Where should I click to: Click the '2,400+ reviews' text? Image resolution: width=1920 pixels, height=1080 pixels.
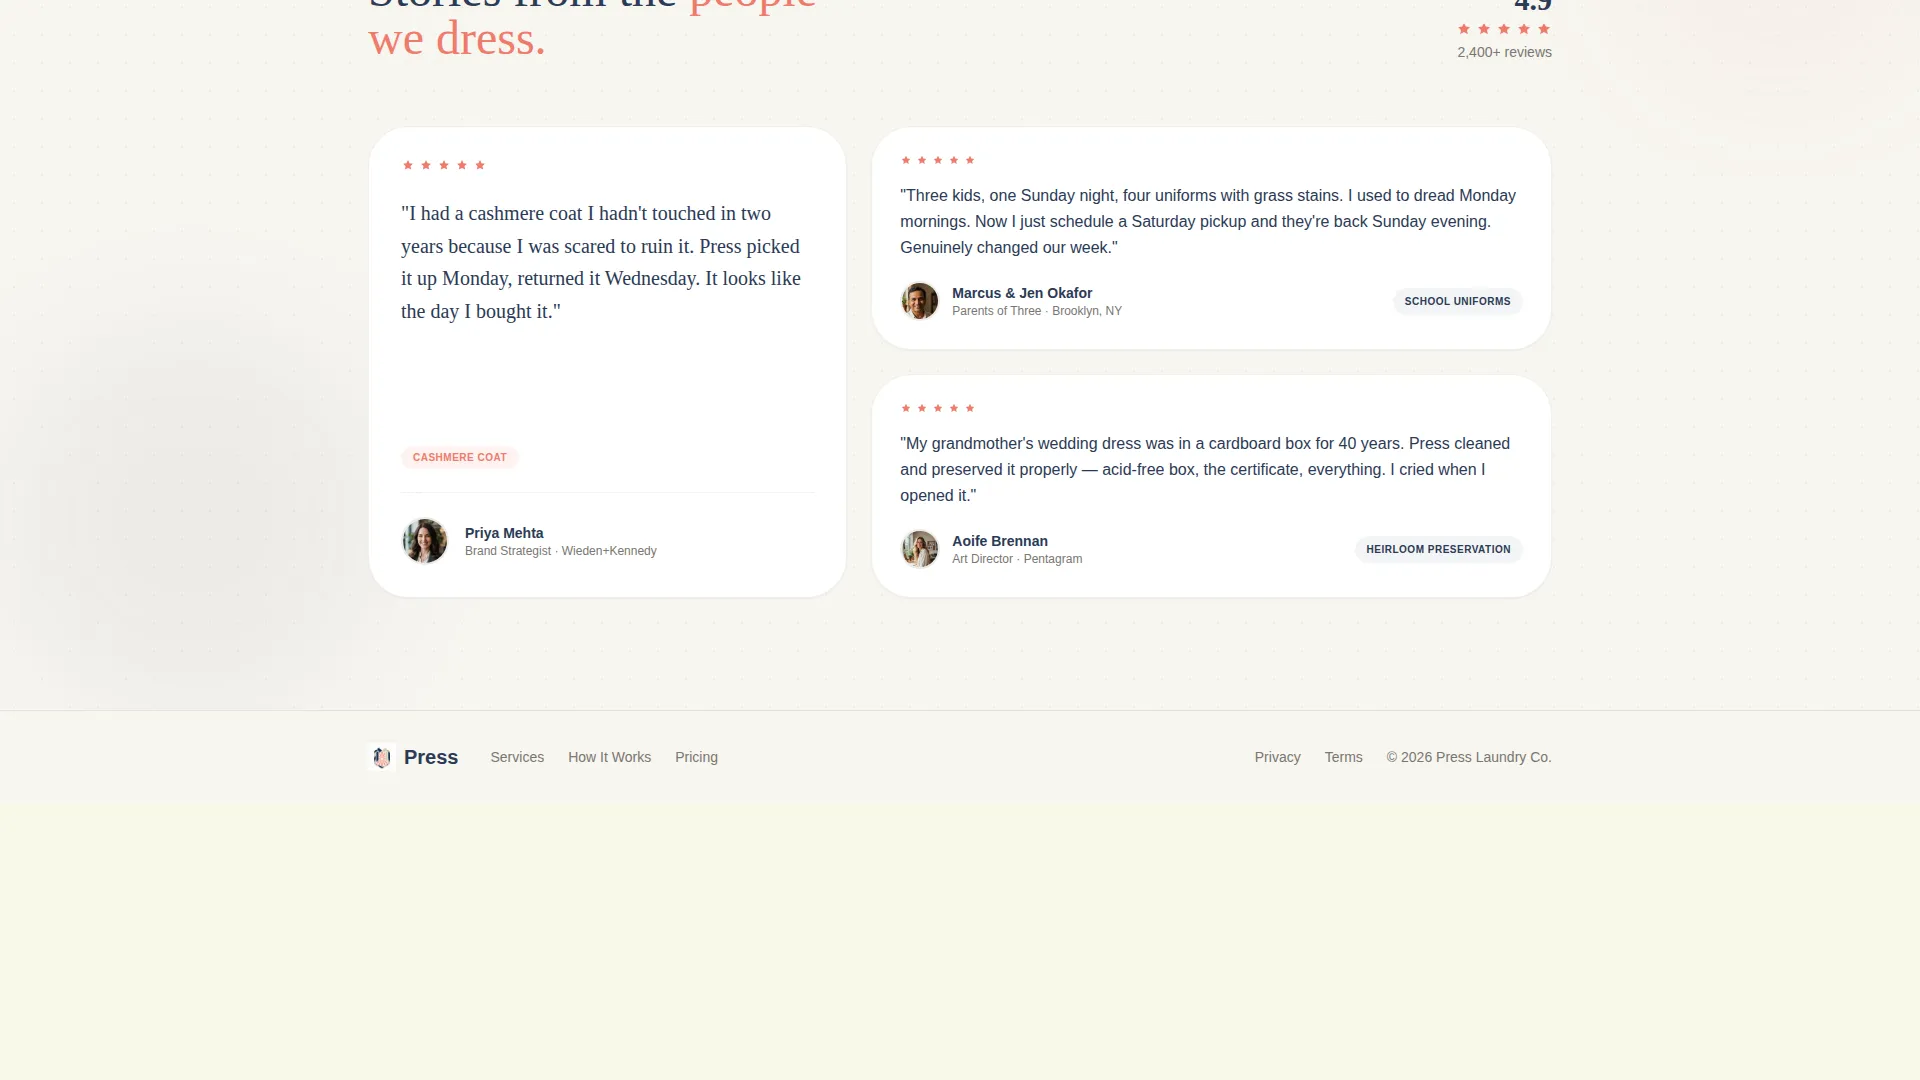1504,53
